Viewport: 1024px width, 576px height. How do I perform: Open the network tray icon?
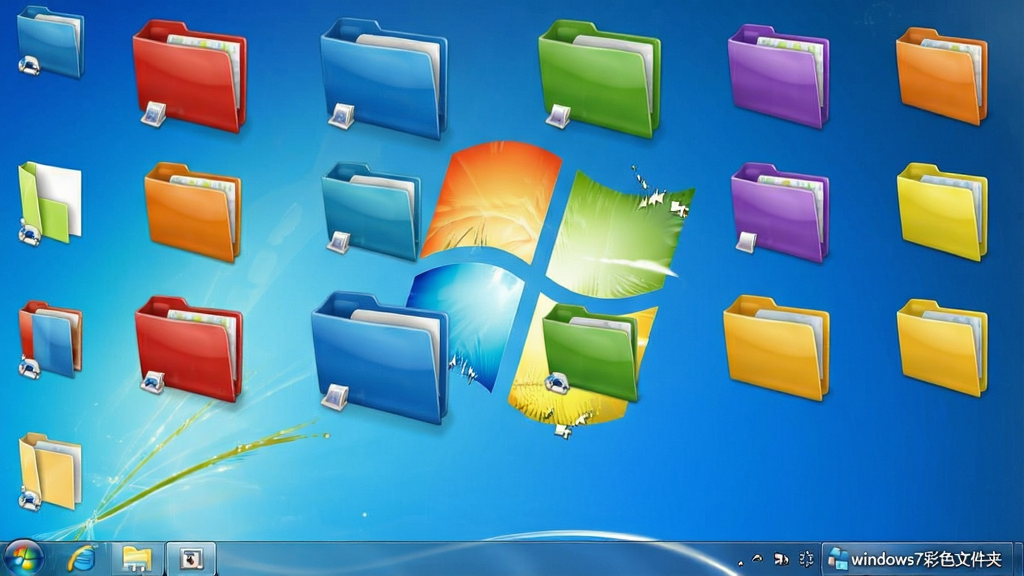(x=780, y=559)
